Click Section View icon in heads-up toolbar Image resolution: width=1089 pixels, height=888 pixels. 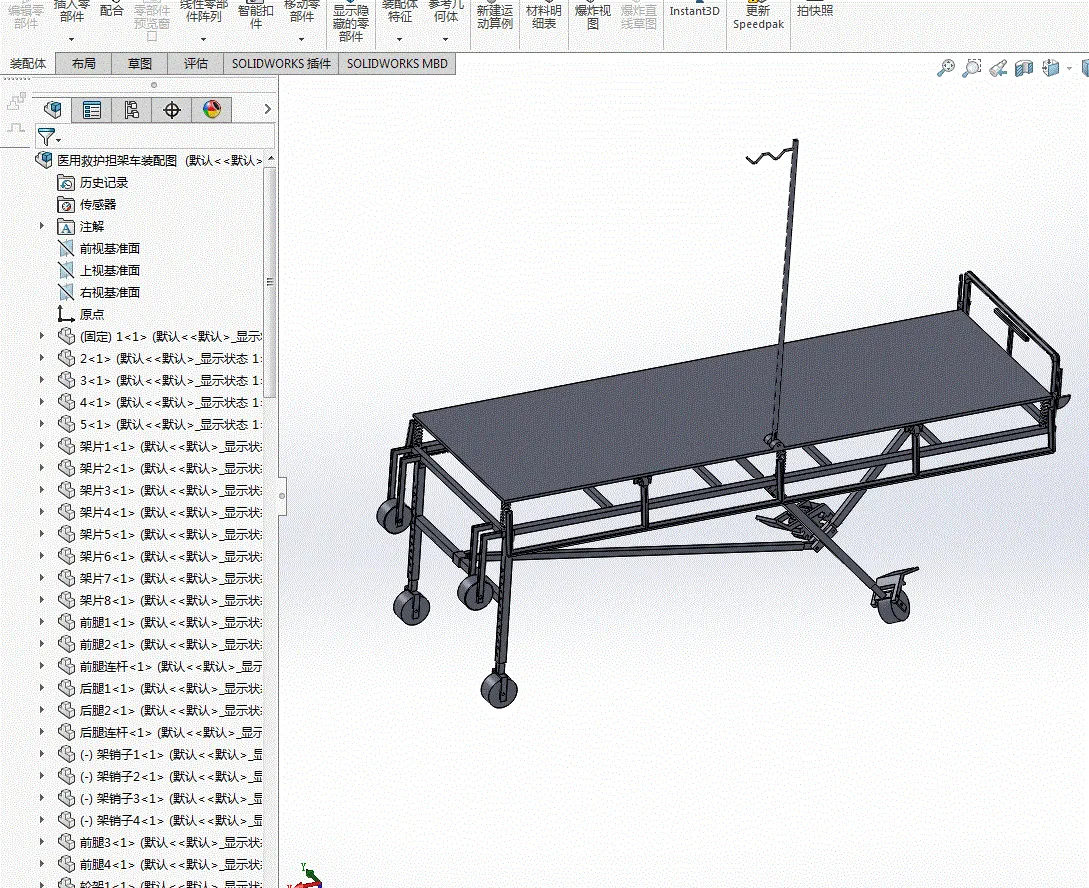point(1024,67)
